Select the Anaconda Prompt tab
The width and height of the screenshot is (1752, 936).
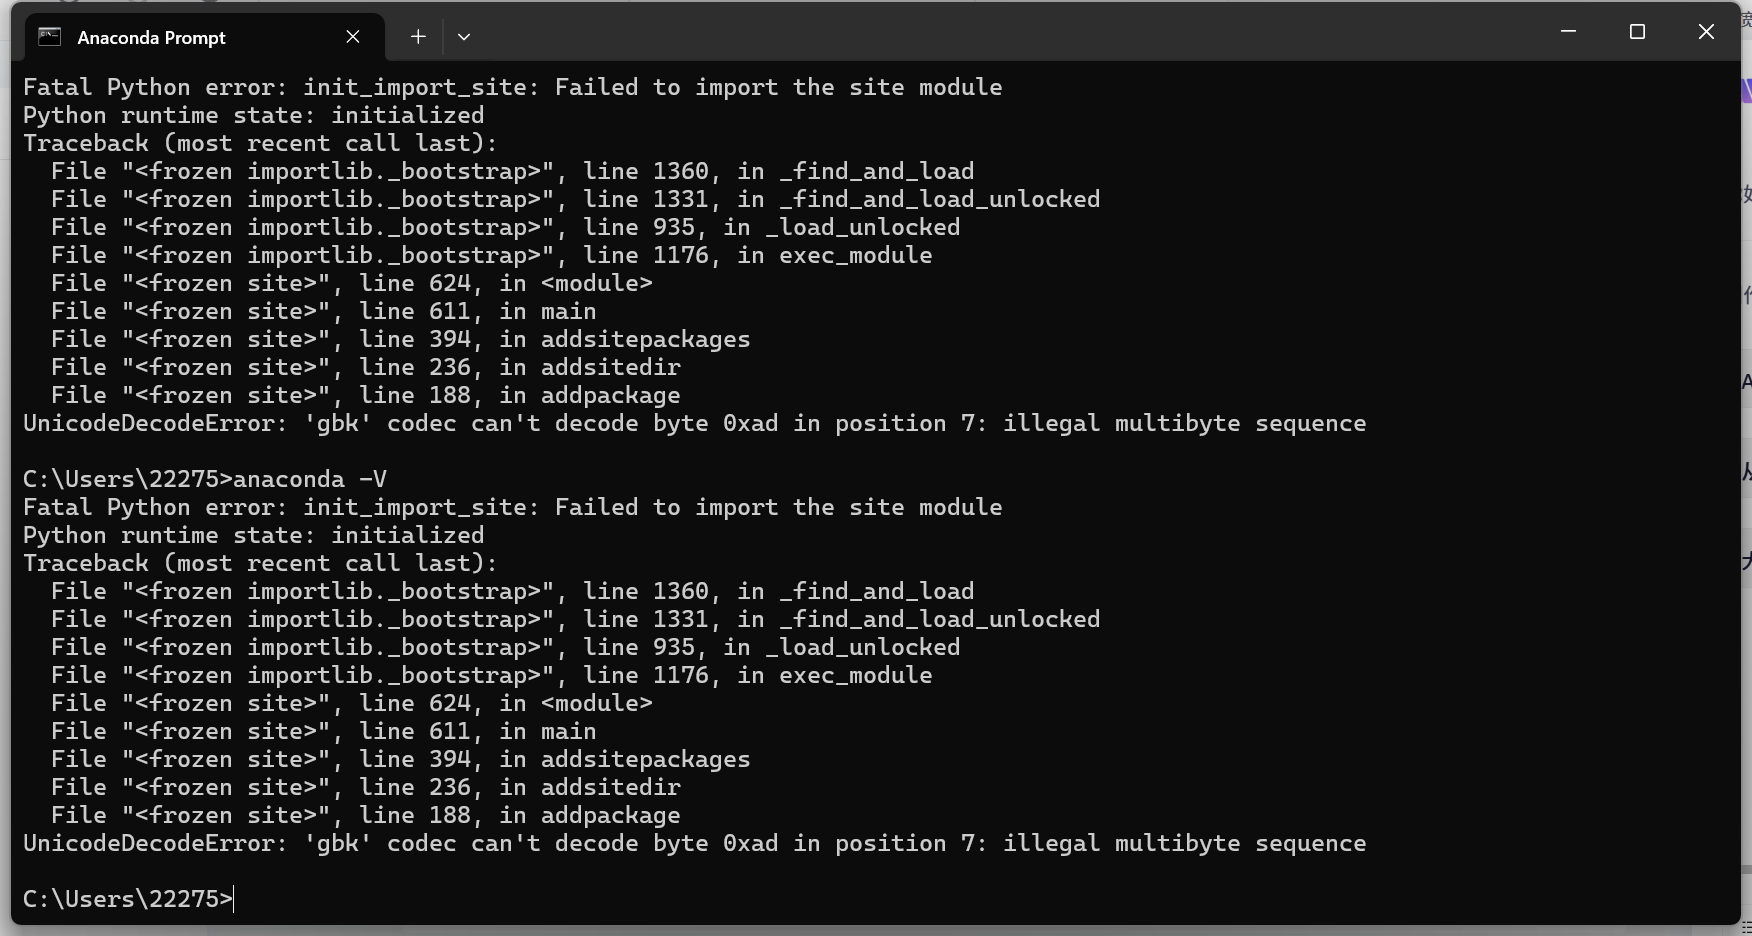151,37
